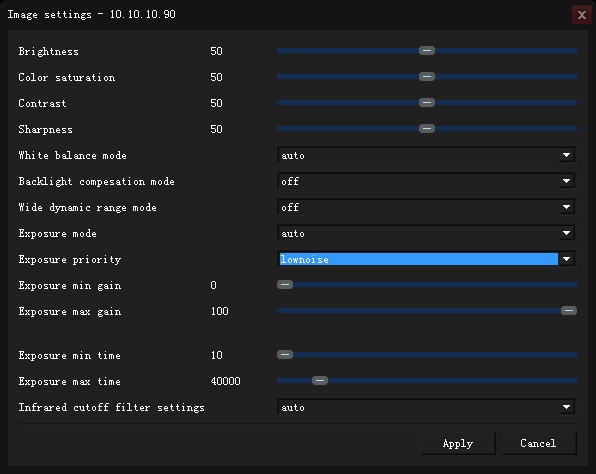
Task: Click the Exposure max gain value 100
Action: (220, 311)
